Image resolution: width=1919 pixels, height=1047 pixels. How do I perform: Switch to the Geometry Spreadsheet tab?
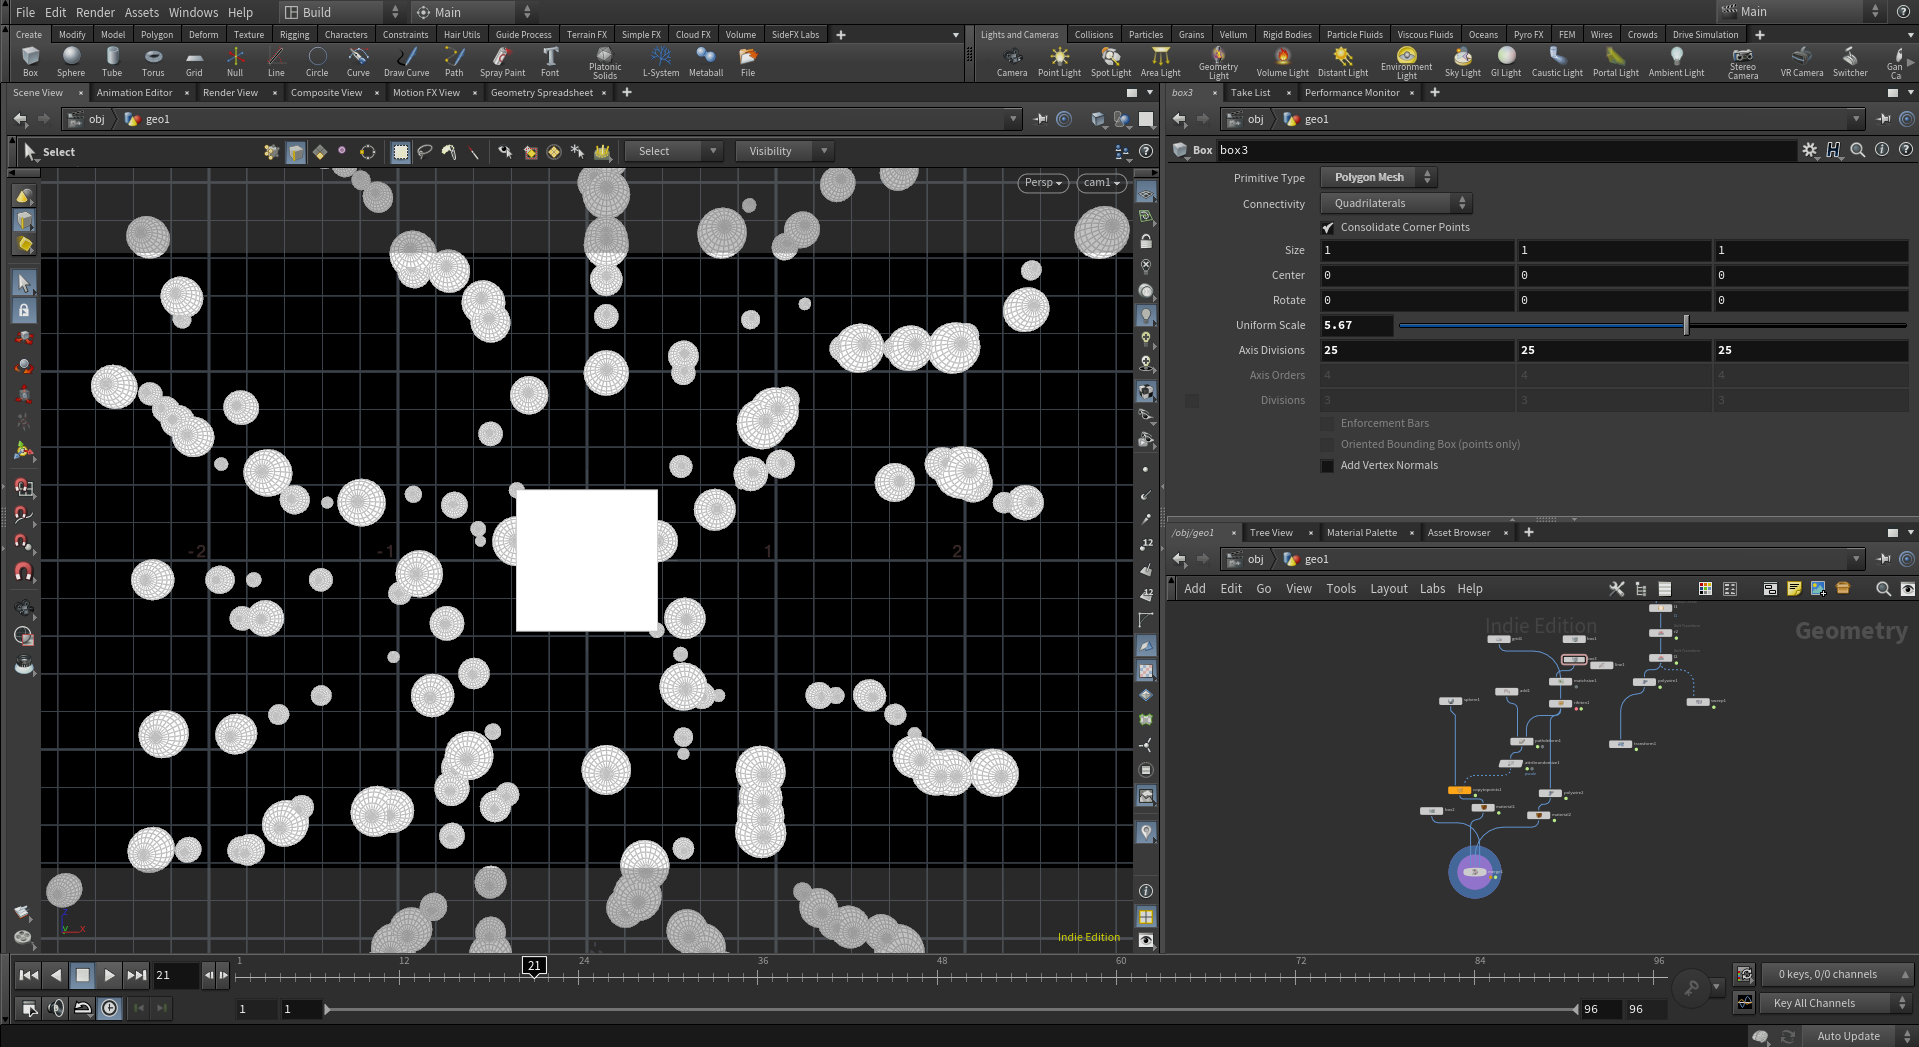tap(542, 93)
